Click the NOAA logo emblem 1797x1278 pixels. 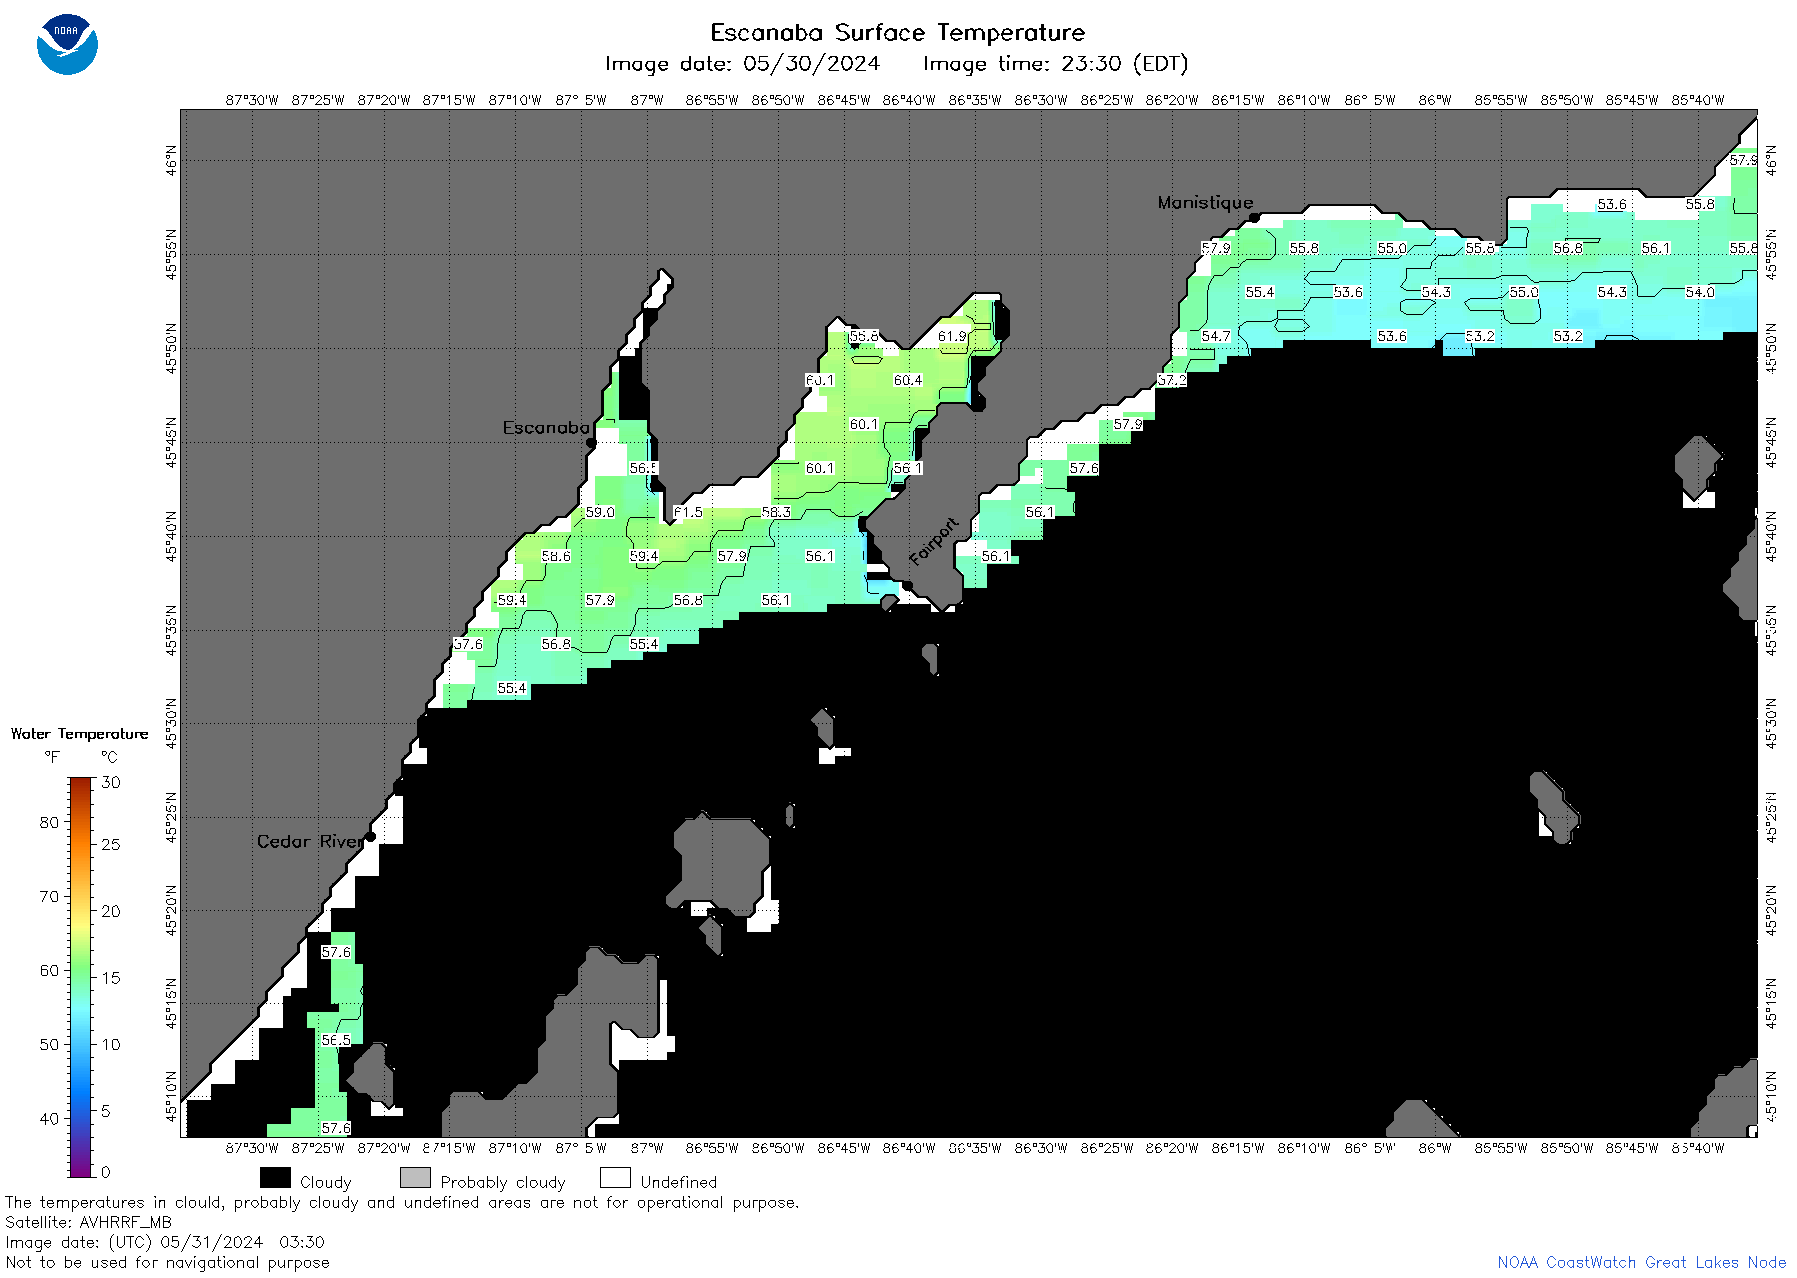tap(67, 44)
